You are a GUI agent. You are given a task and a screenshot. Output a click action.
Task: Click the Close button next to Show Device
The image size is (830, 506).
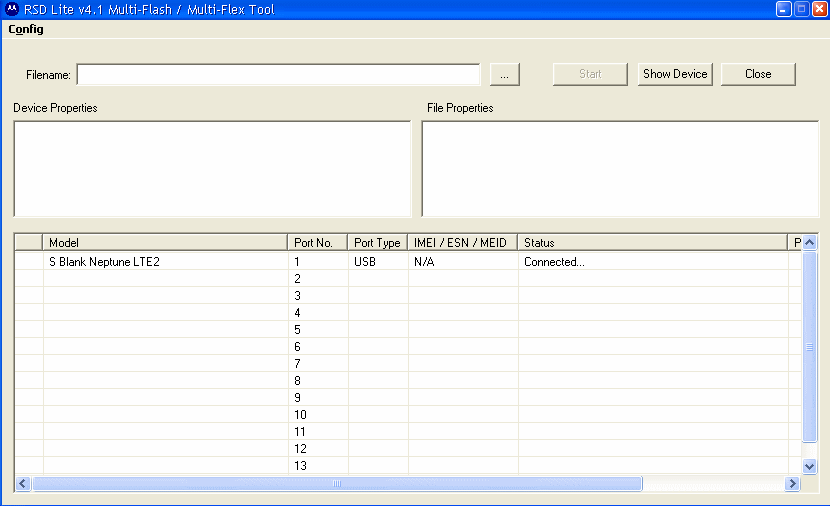coord(758,74)
